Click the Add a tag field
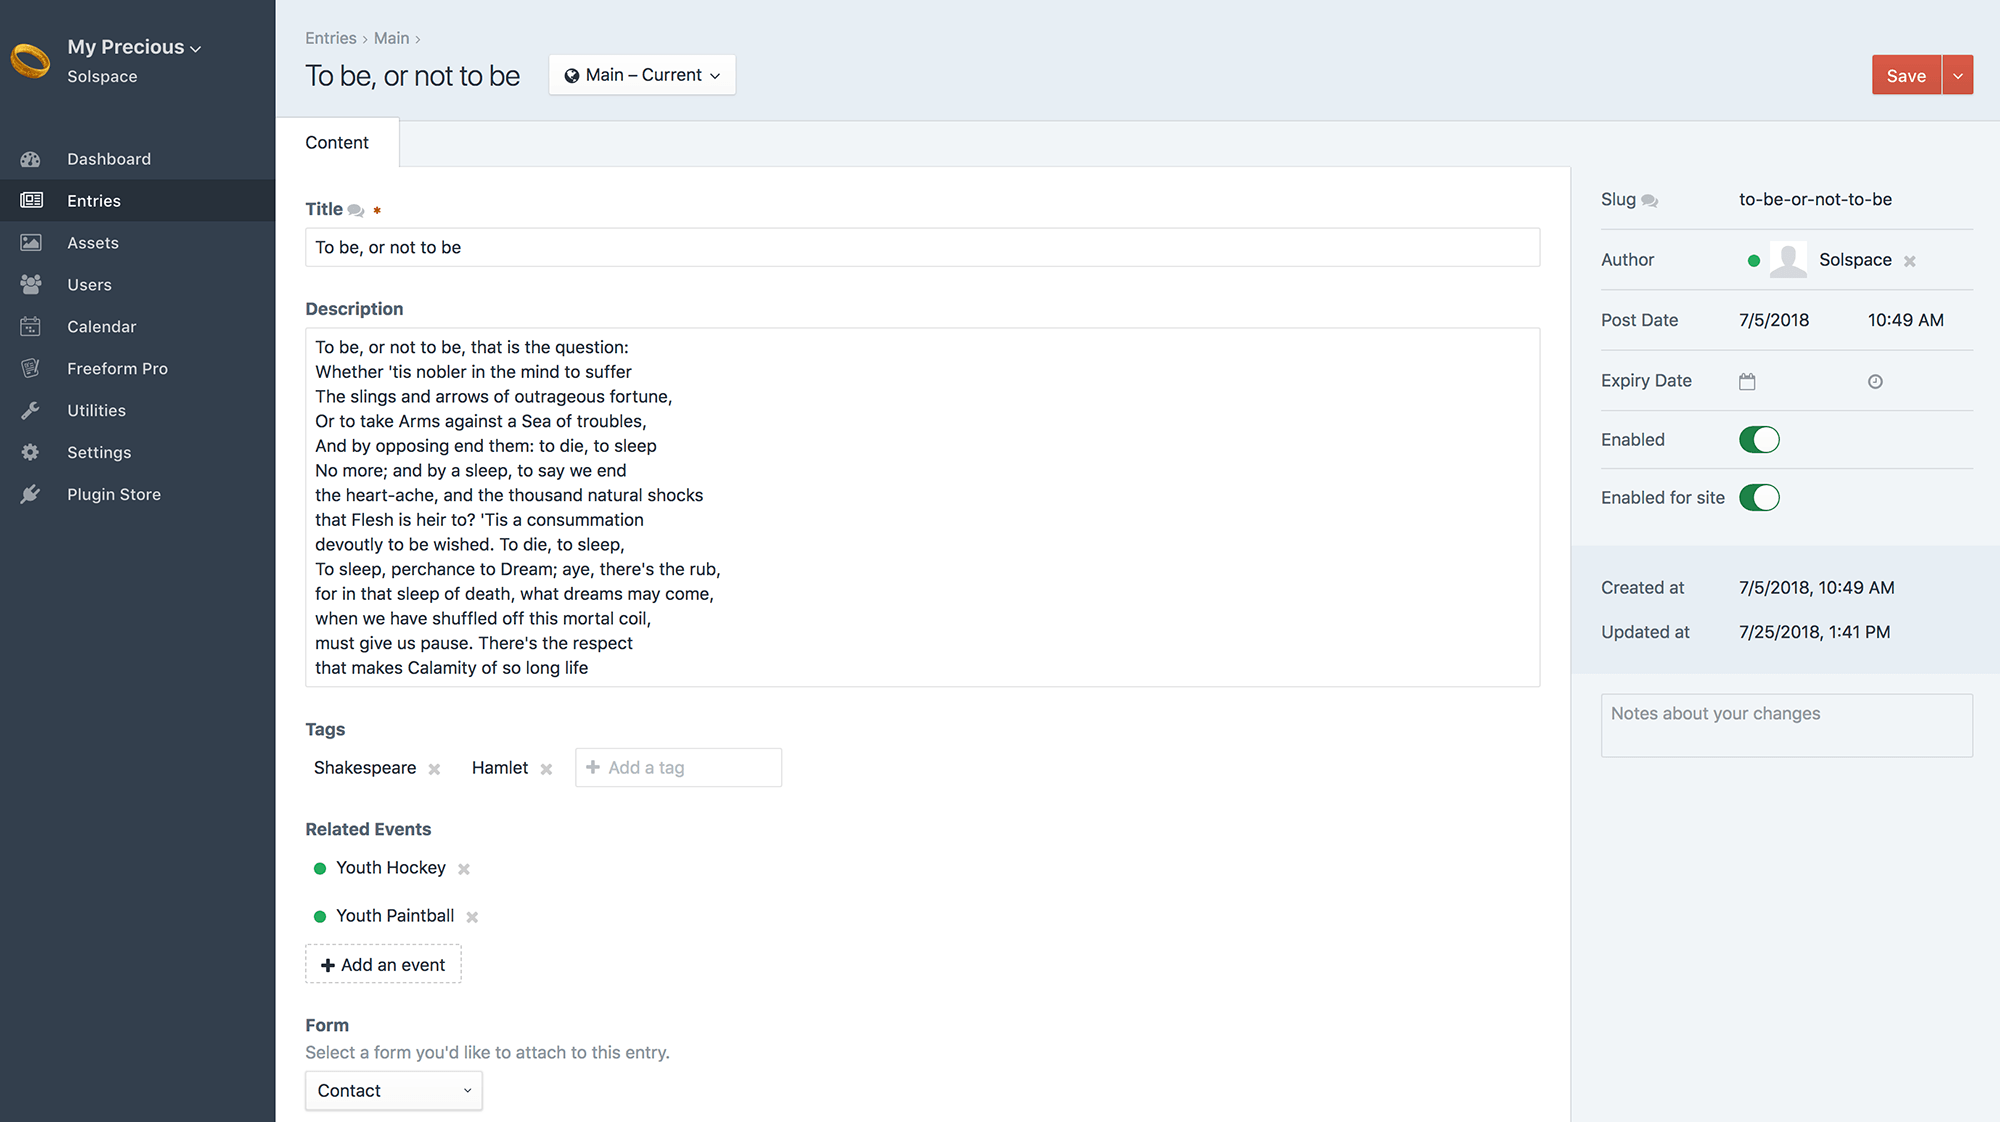 coord(678,768)
